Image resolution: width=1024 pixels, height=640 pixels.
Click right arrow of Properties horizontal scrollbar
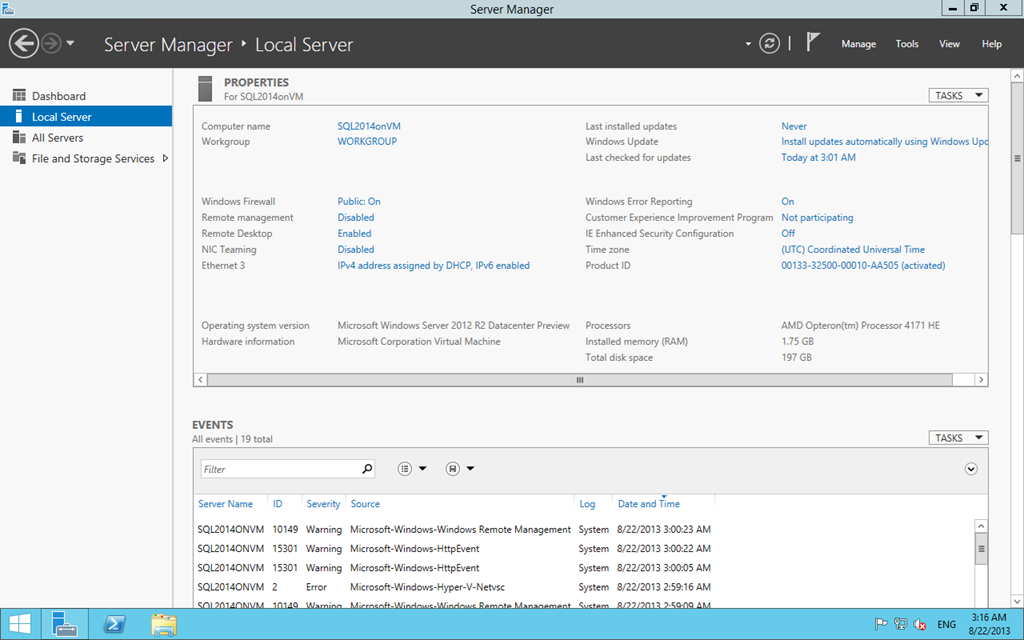[981, 379]
